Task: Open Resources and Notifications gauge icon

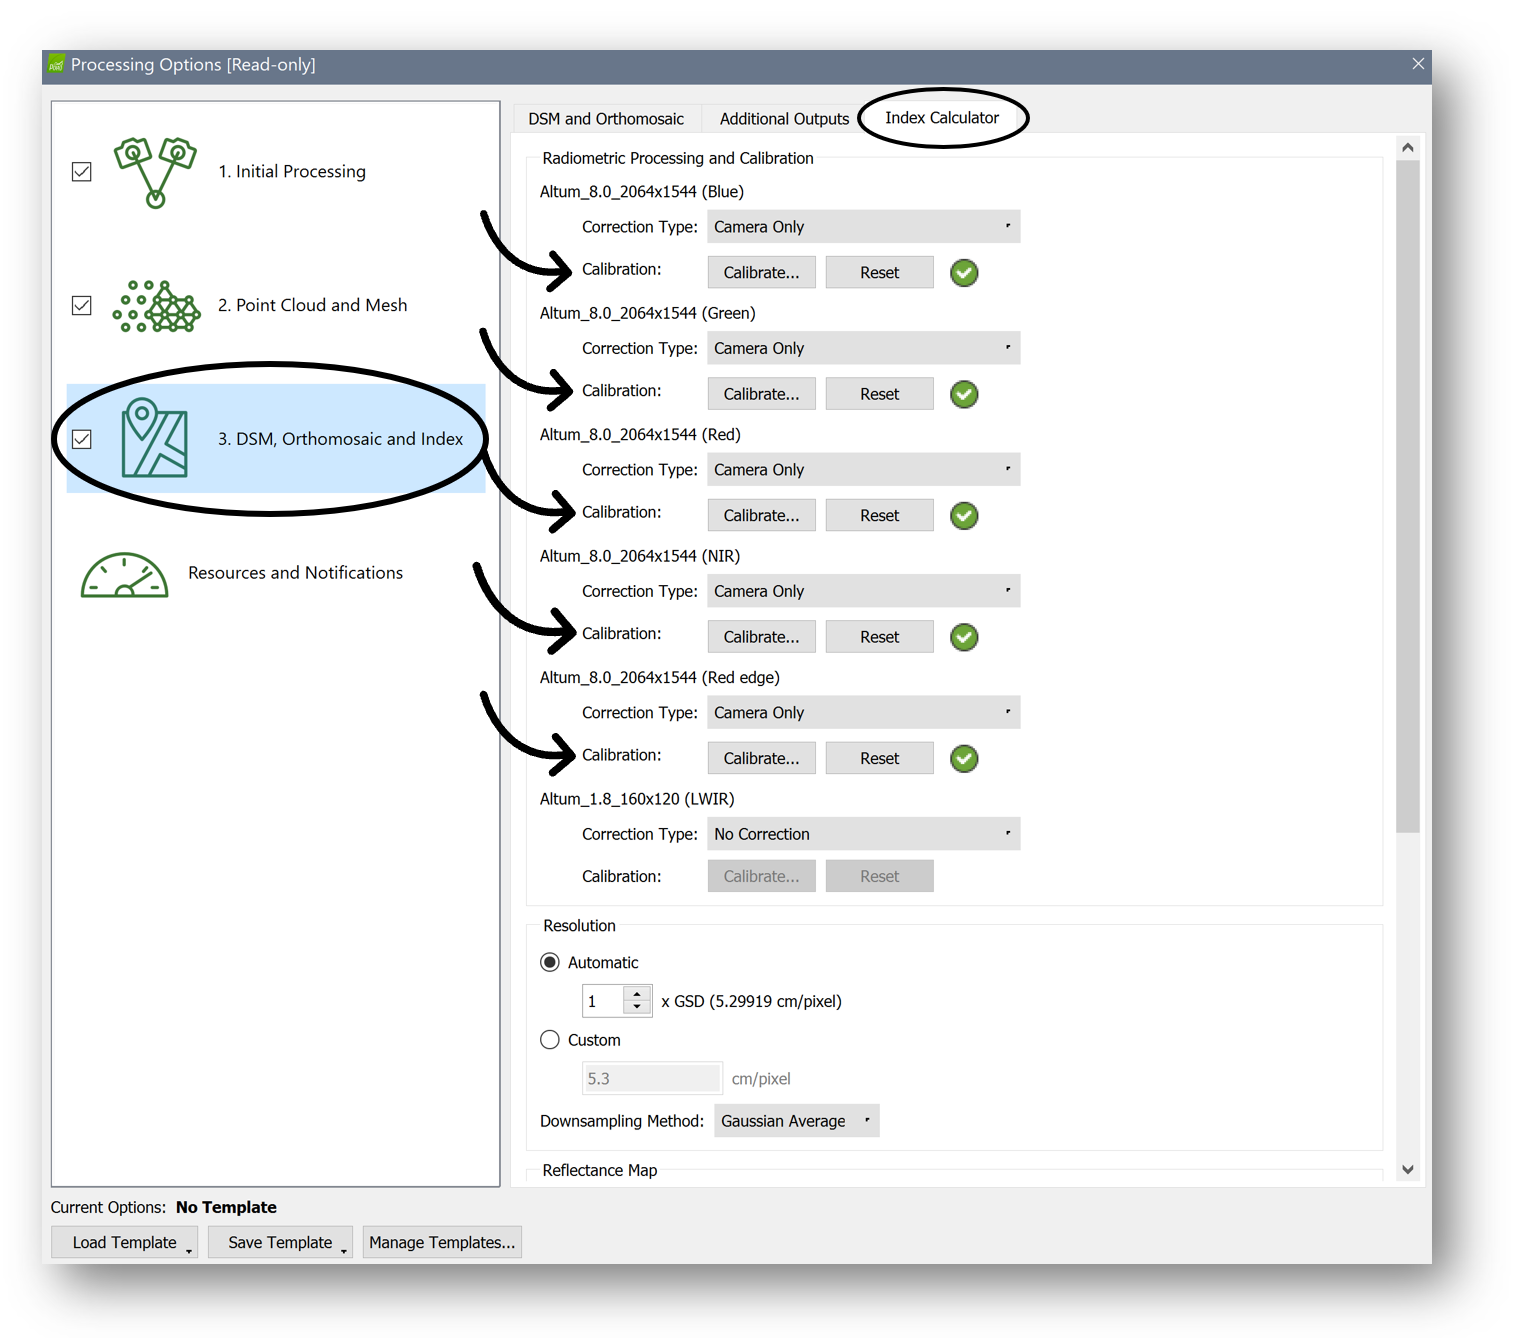Action: [124, 575]
